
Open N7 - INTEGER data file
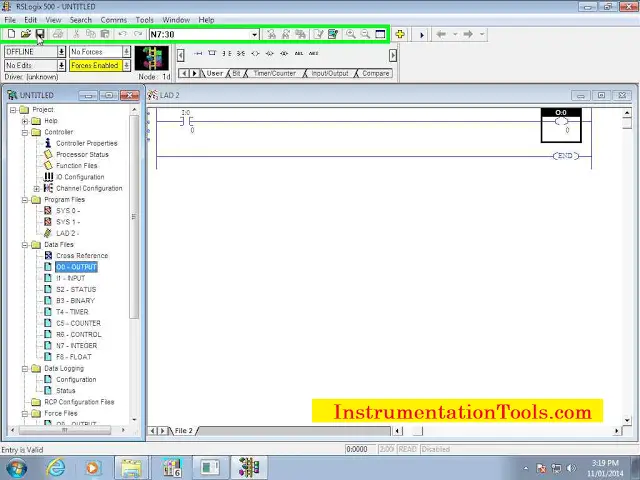point(77,346)
